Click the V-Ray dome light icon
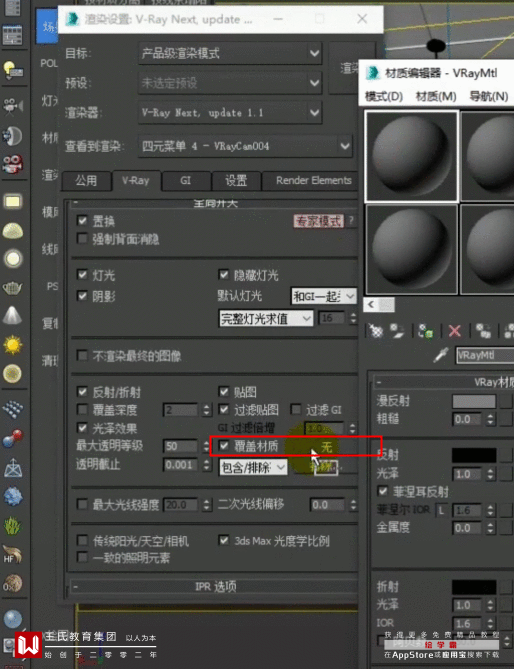This screenshot has width=514, height=669. pos(12,231)
